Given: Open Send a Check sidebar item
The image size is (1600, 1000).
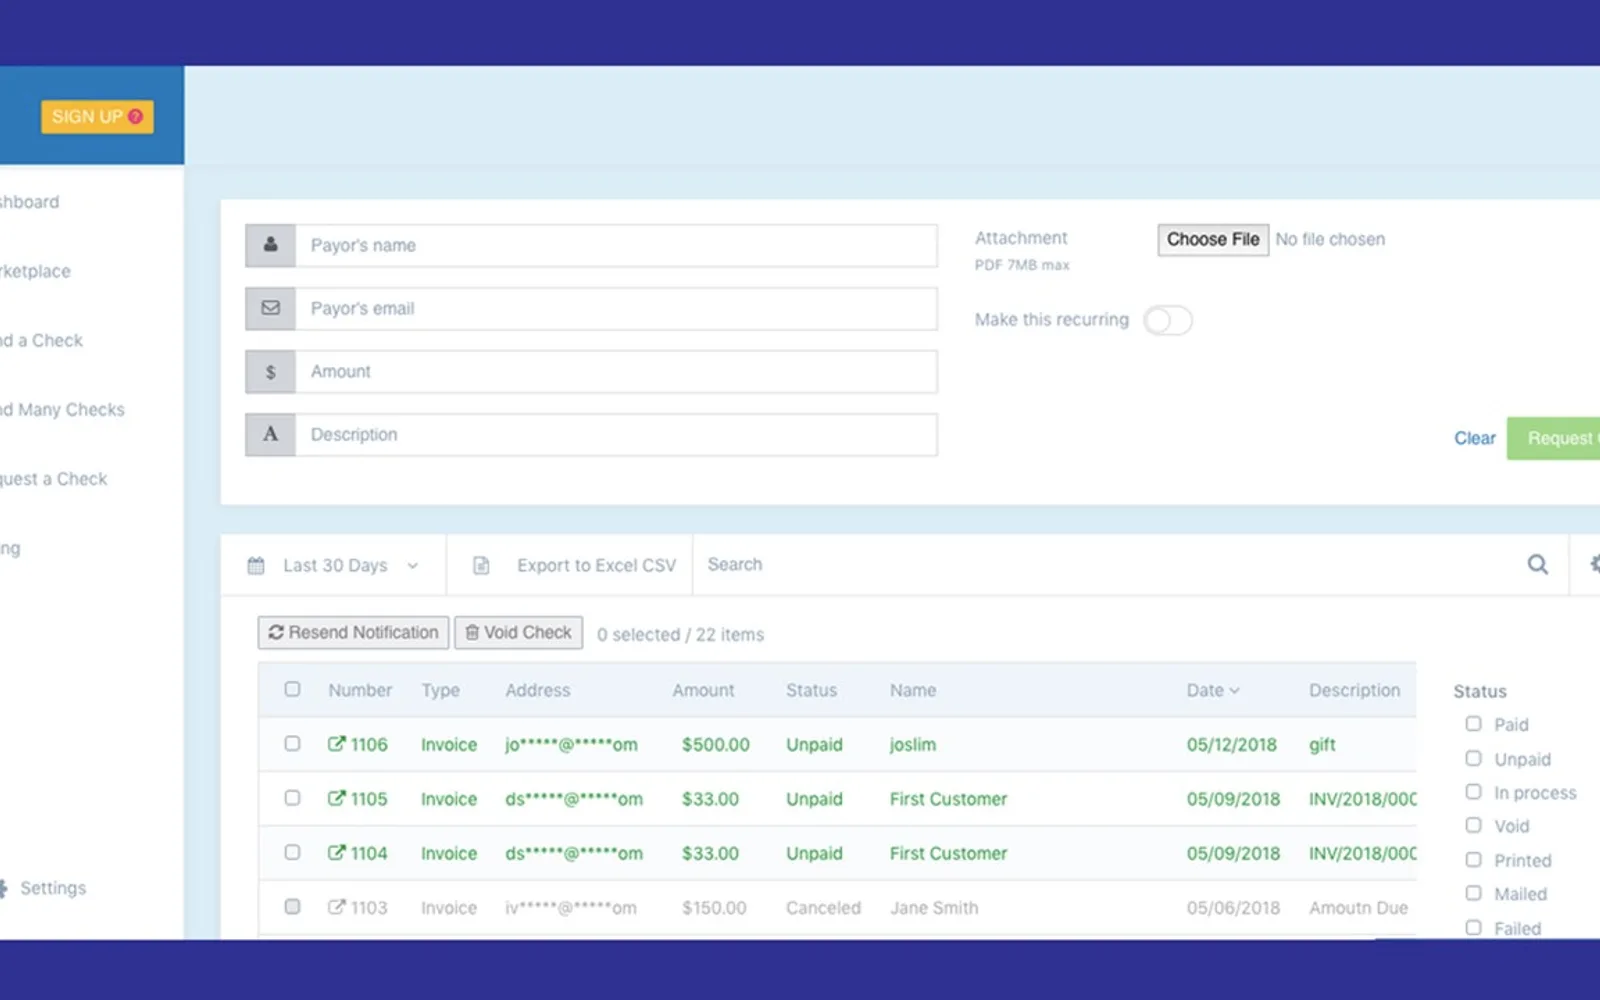Looking at the screenshot, I should [x=41, y=340].
